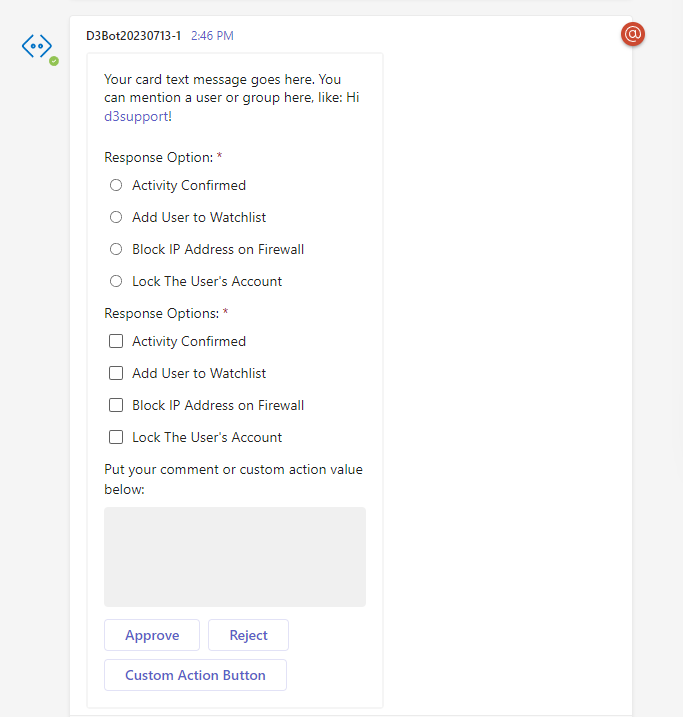Select Block IP Address on Firewall radio

coord(116,249)
